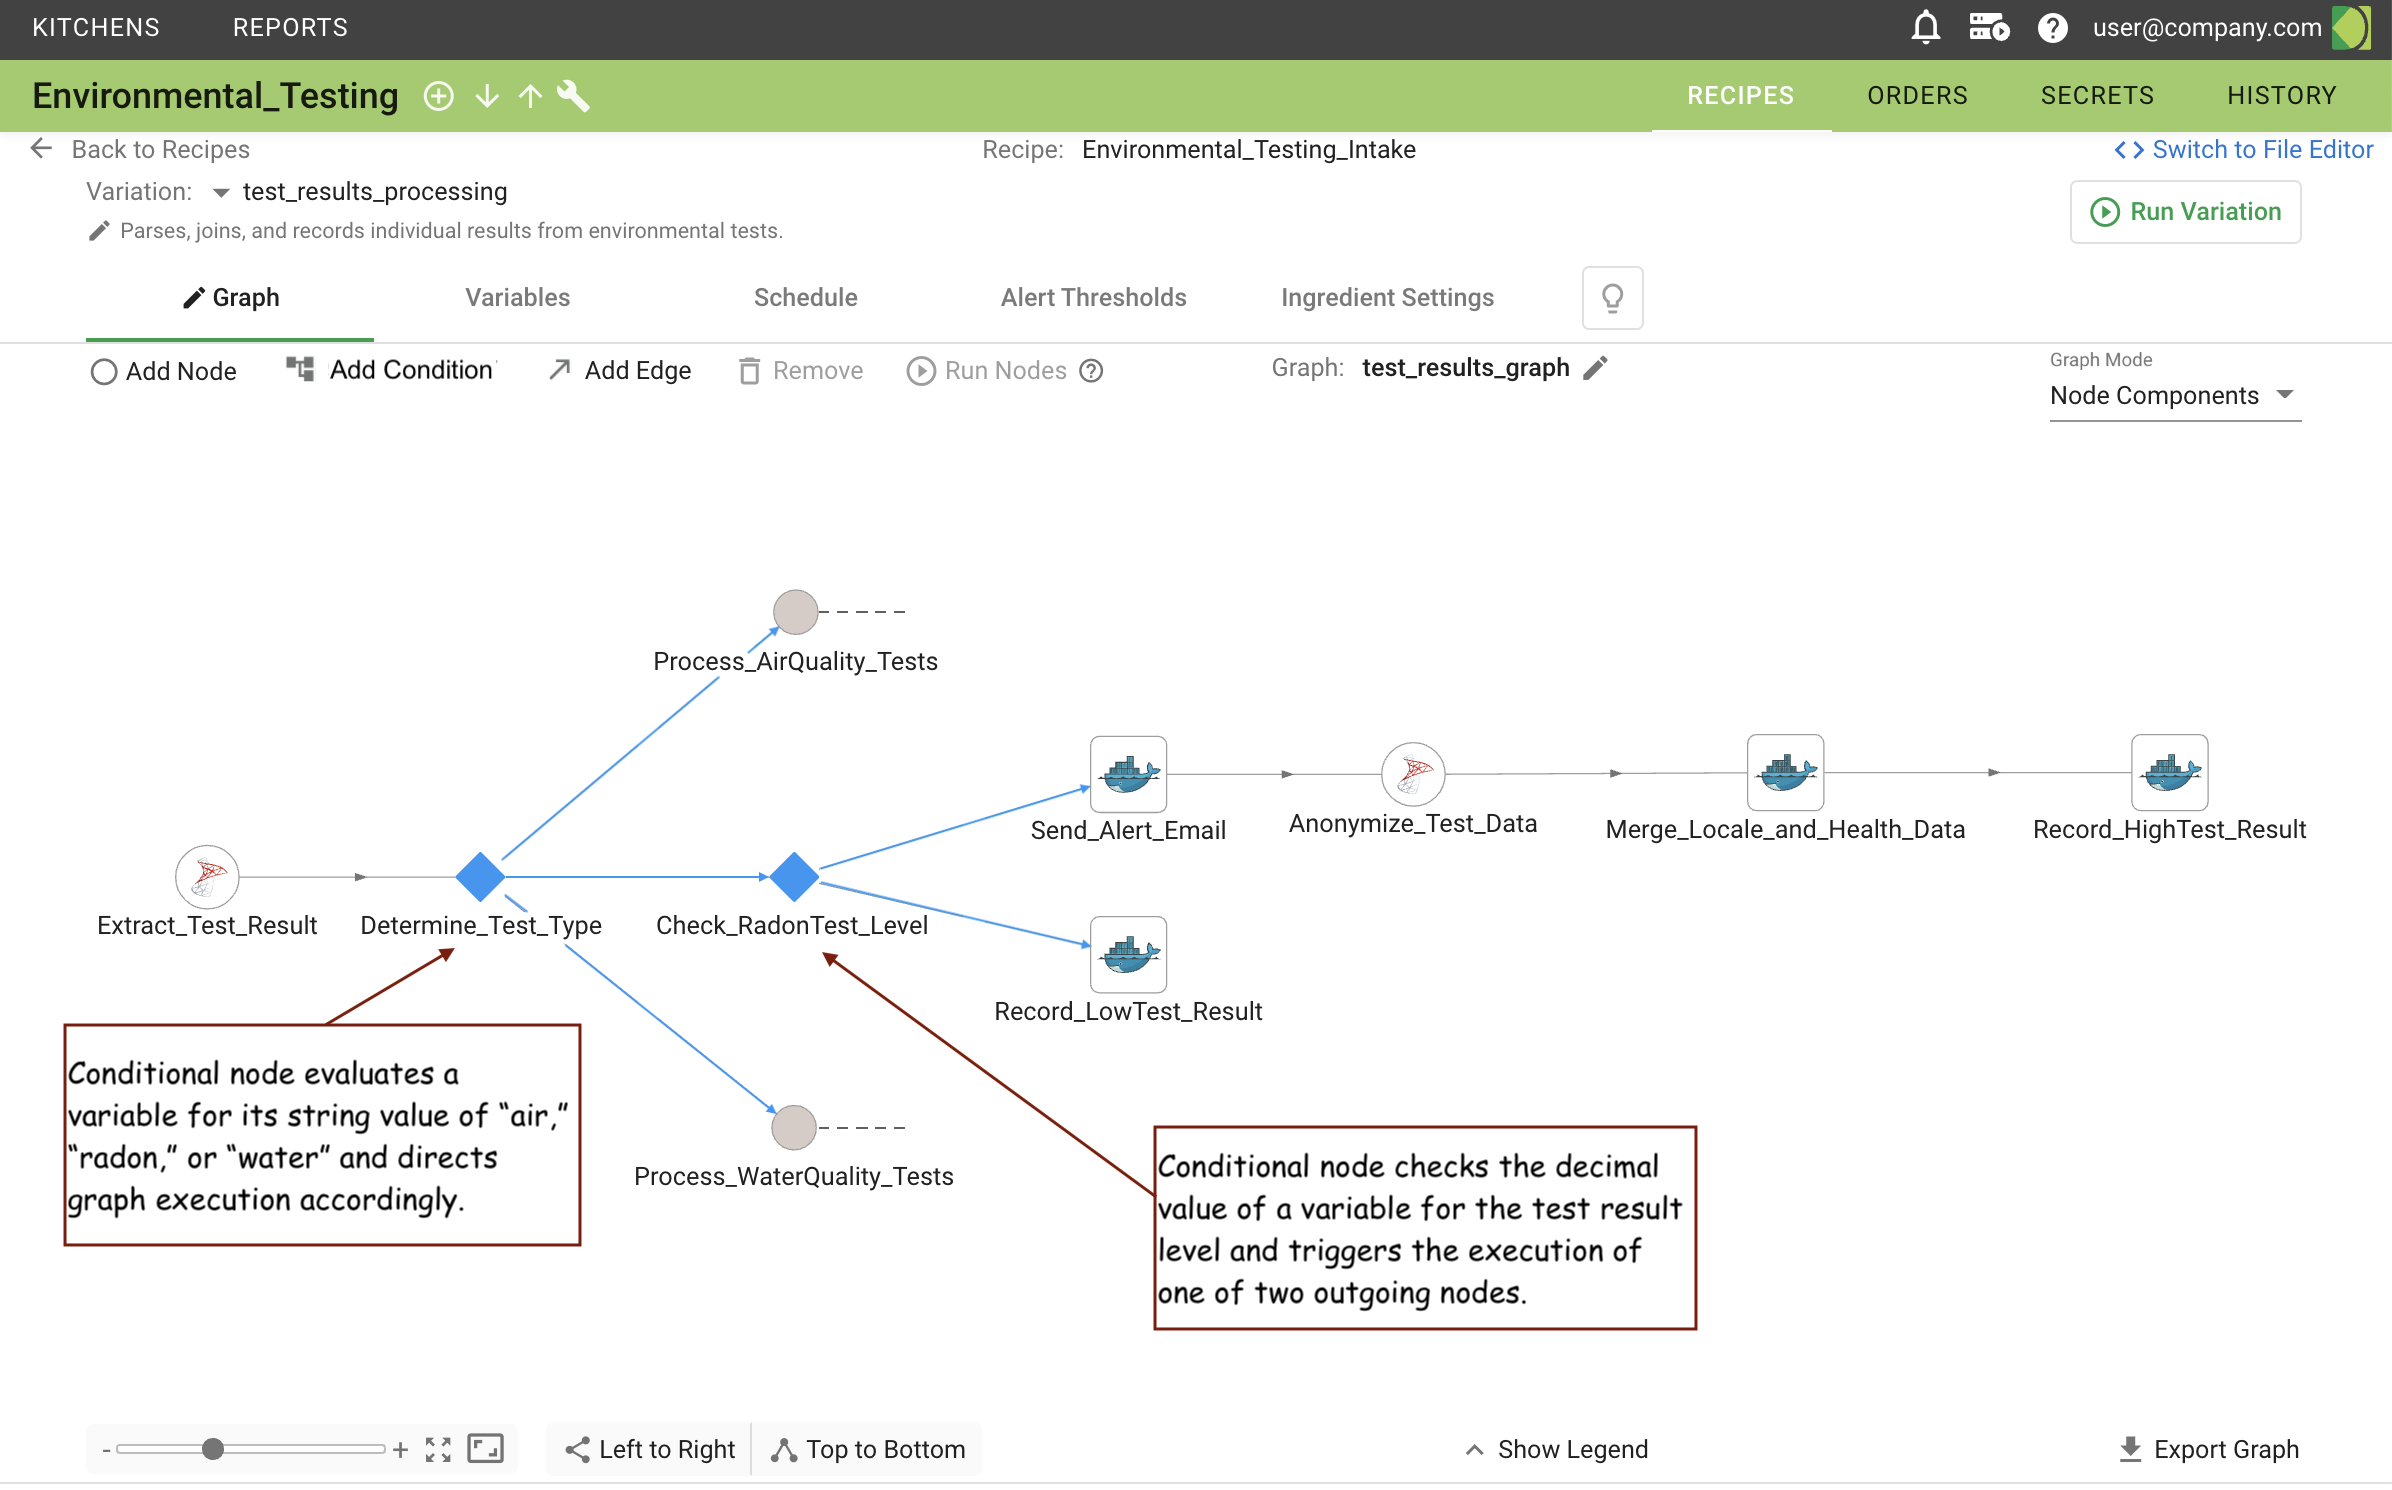This screenshot has width=2392, height=1490.
Task: Switch layout to Left to Right
Action: click(x=650, y=1449)
